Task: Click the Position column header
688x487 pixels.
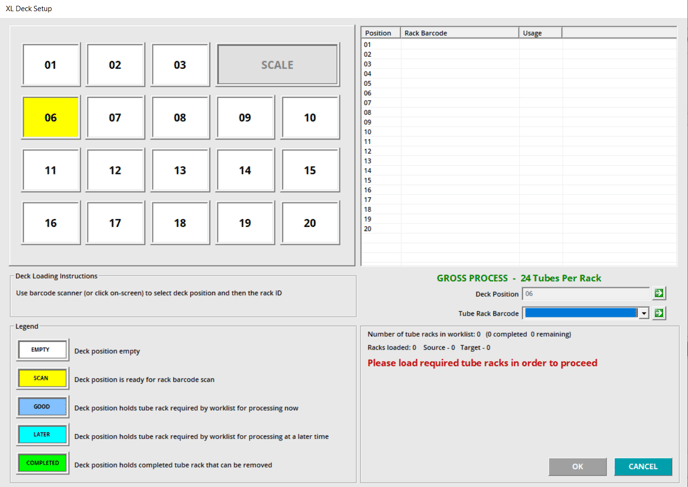Action: click(x=379, y=33)
